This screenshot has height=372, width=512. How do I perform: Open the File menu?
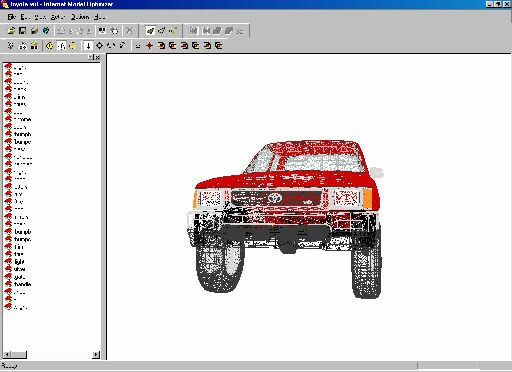pyautogui.click(x=11, y=17)
